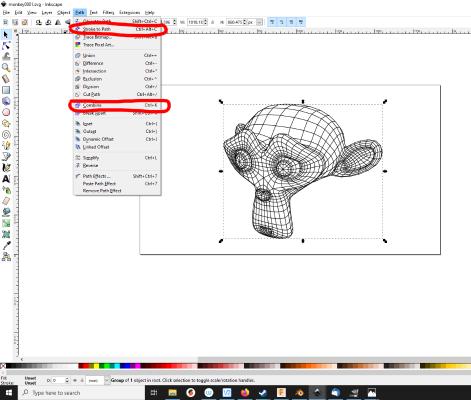
Task: Select the Spray objects tool
Action: (x=6, y=190)
